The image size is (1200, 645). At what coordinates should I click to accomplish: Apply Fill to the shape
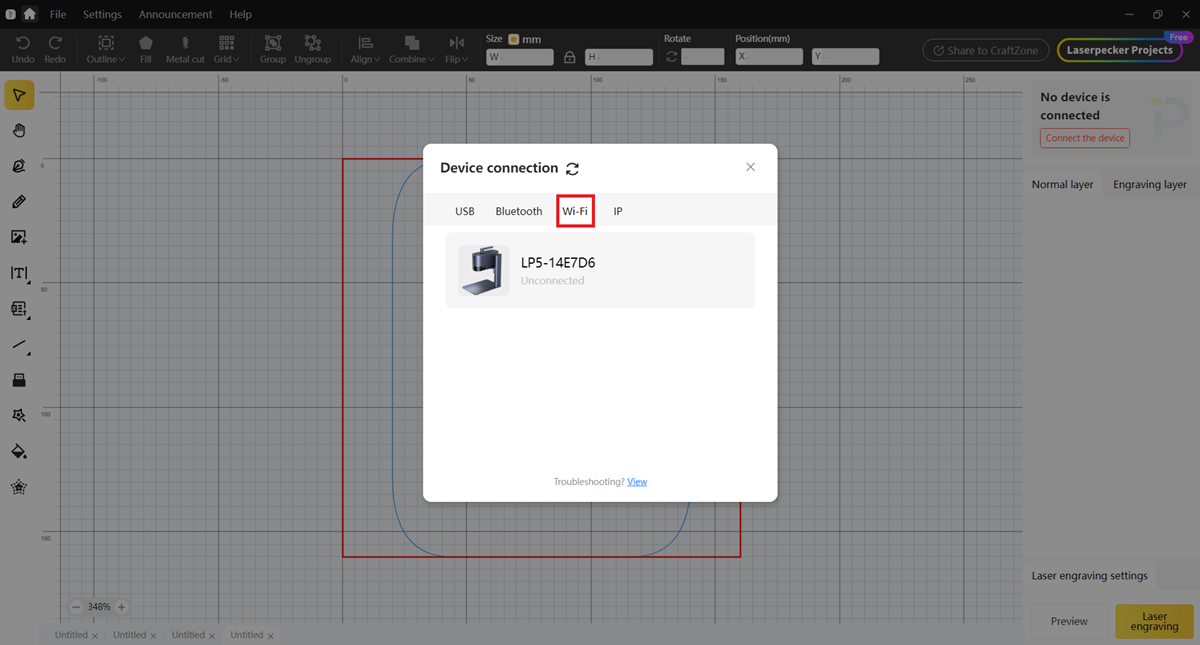tap(146, 49)
